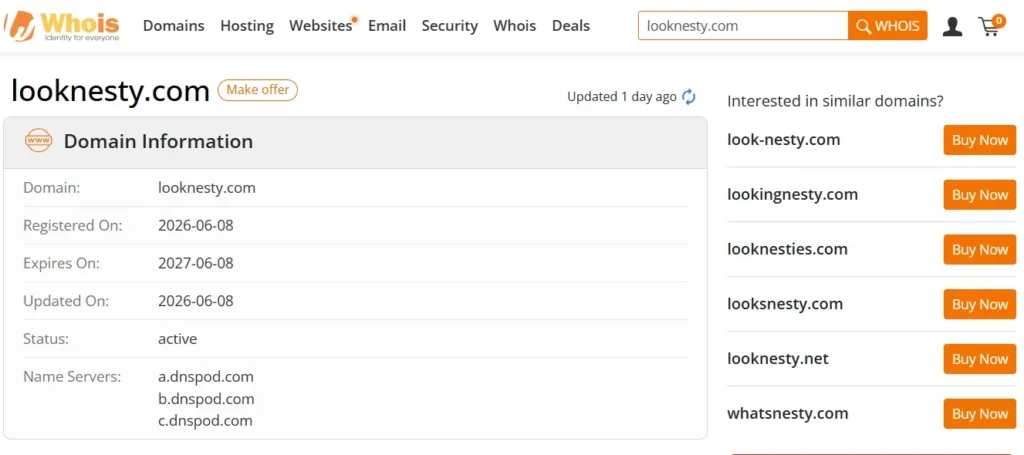Click the Status label
1024x455 pixels.
pyautogui.click(x=46, y=339)
